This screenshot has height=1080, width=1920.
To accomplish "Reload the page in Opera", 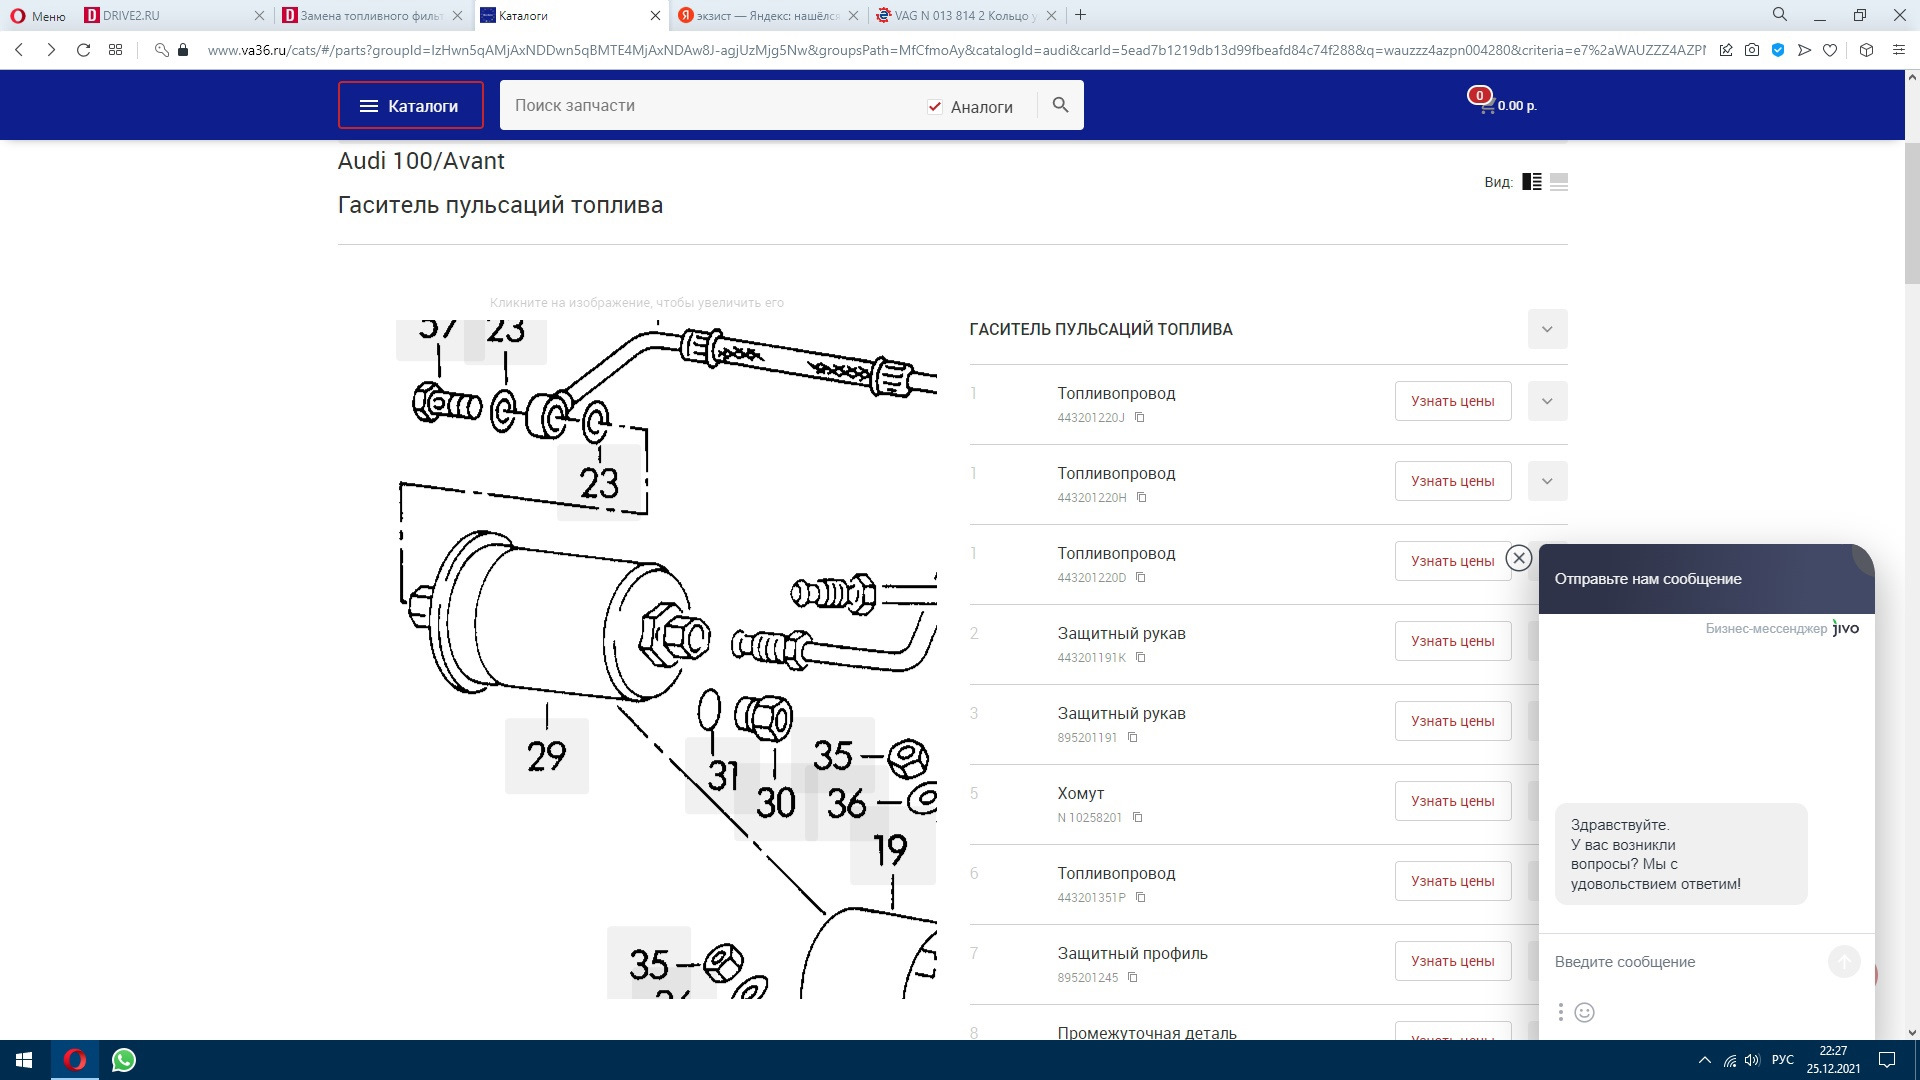I will pyautogui.click(x=83, y=50).
